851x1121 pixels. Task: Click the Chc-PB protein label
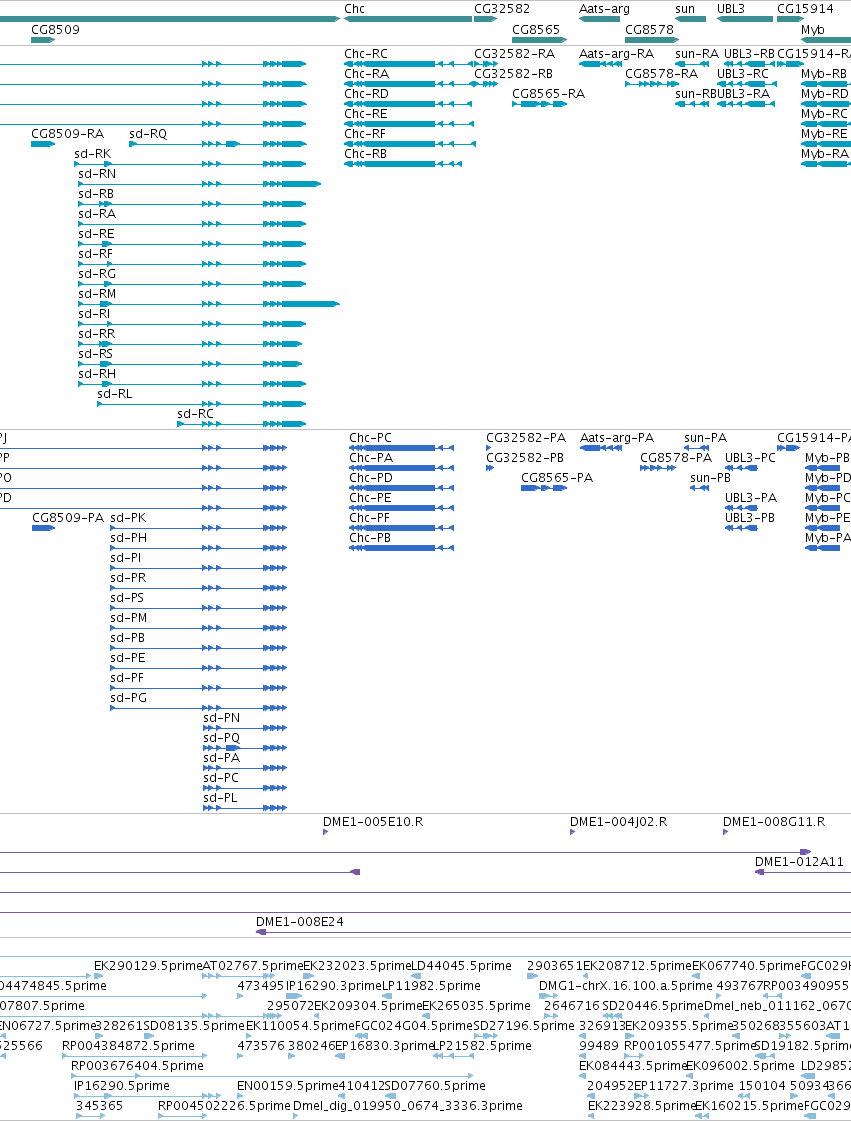tap(370, 538)
